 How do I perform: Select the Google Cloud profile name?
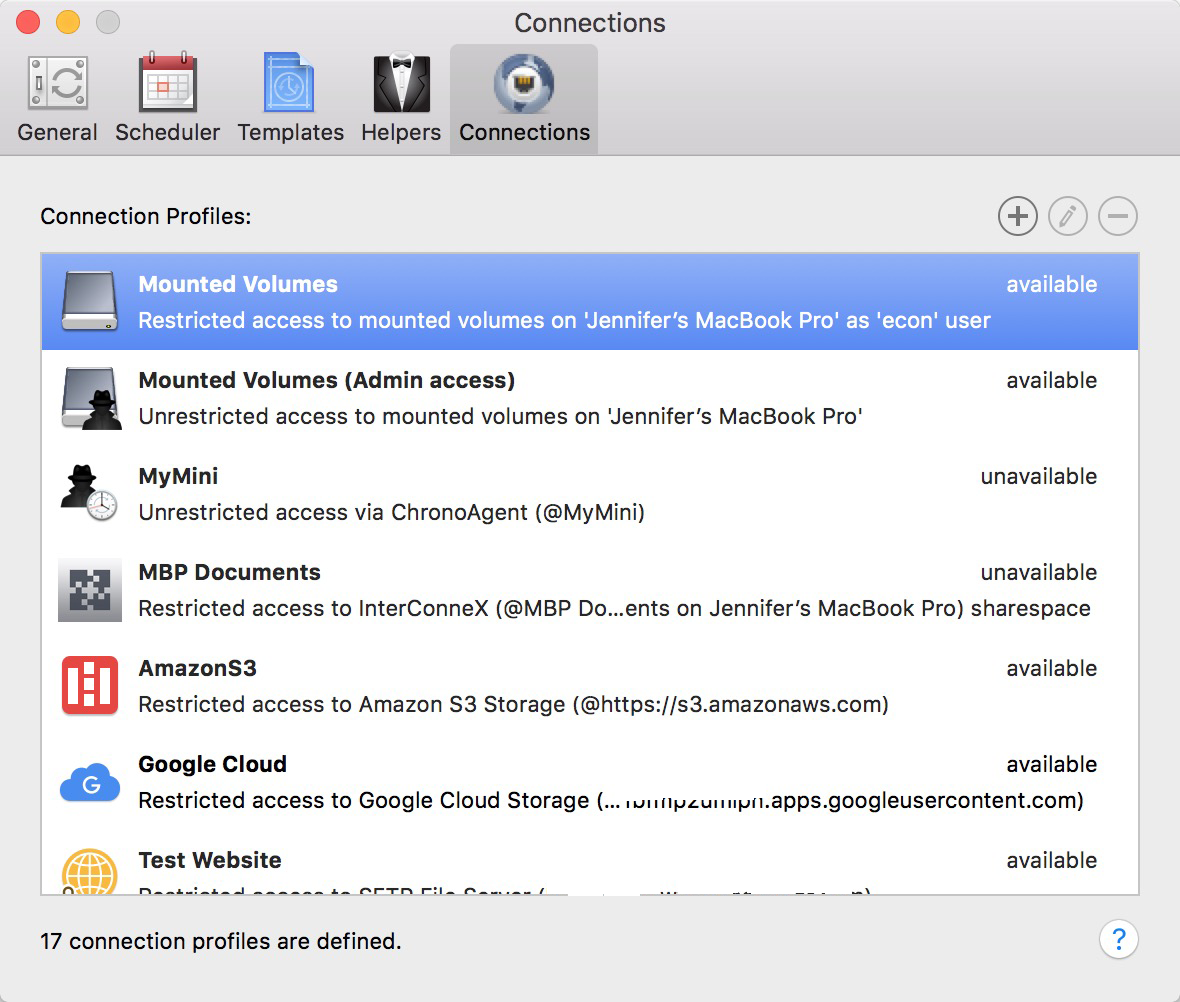tap(212, 764)
